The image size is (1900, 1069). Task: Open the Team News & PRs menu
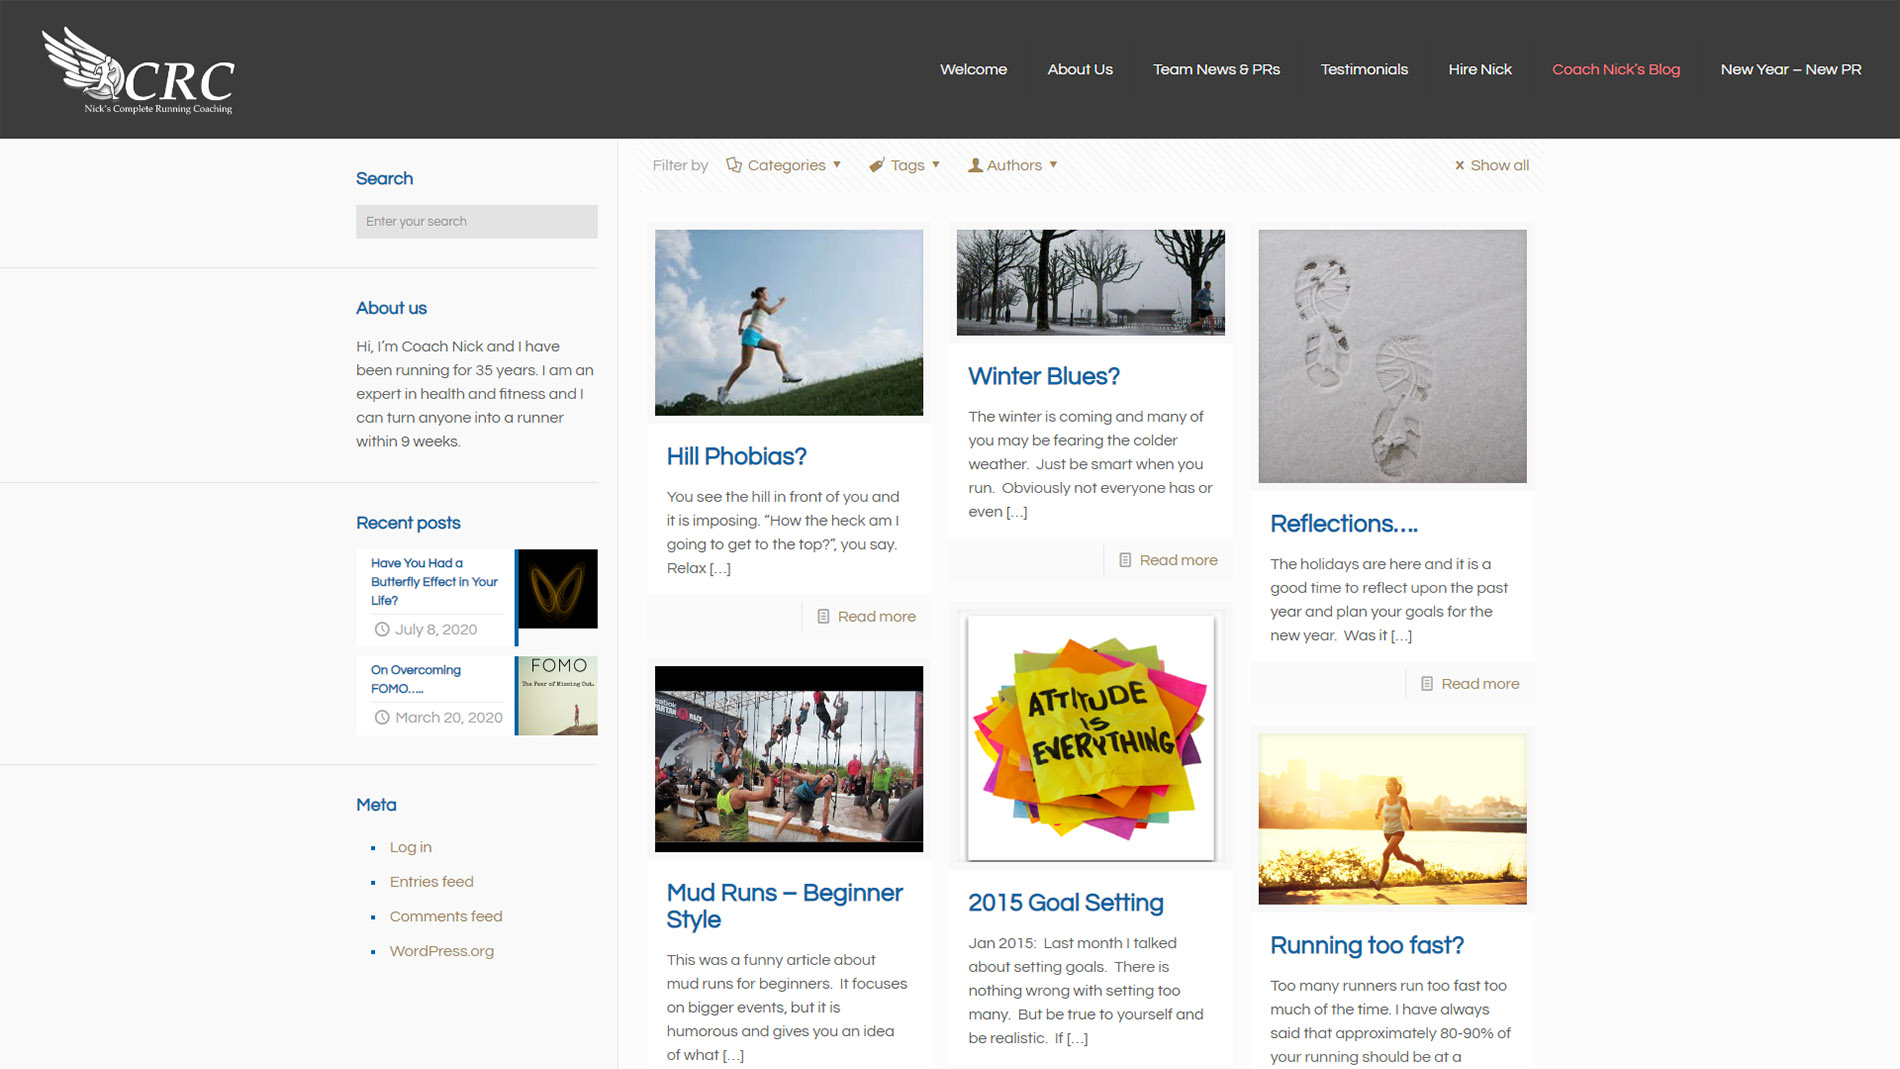1216,69
